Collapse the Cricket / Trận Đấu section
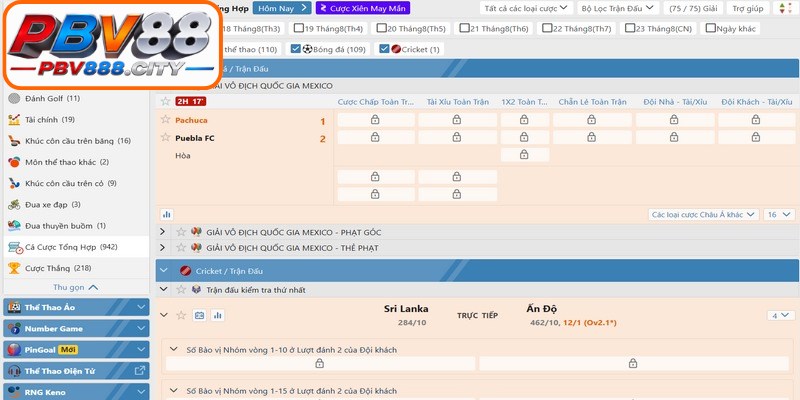 coord(164,271)
